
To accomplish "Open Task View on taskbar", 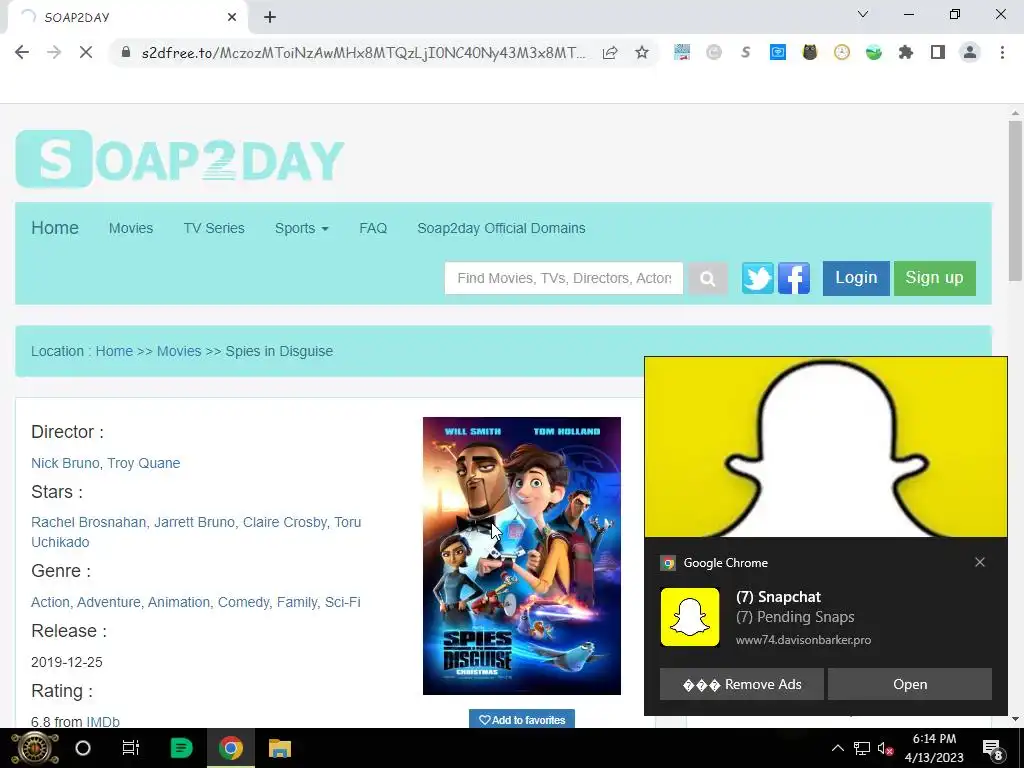I will tap(131, 748).
